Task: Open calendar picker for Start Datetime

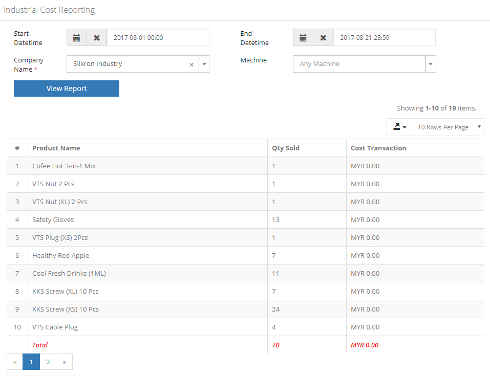Action: tap(77, 37)
